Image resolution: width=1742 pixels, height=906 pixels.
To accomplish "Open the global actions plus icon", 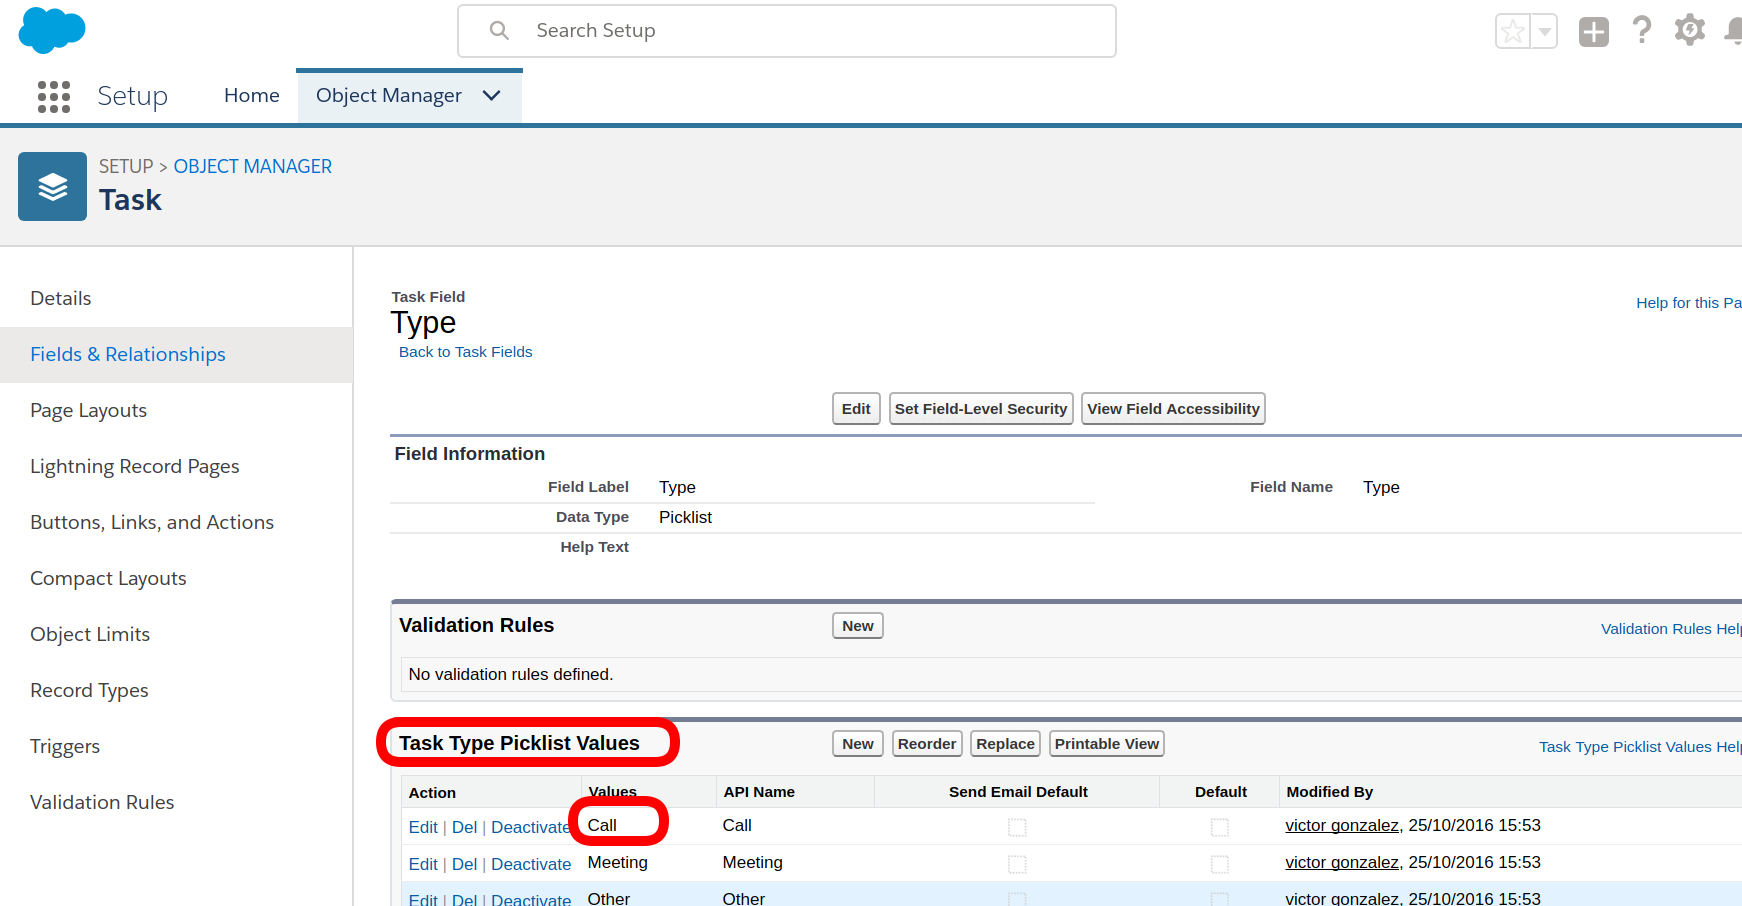I will pos(1593,32).
